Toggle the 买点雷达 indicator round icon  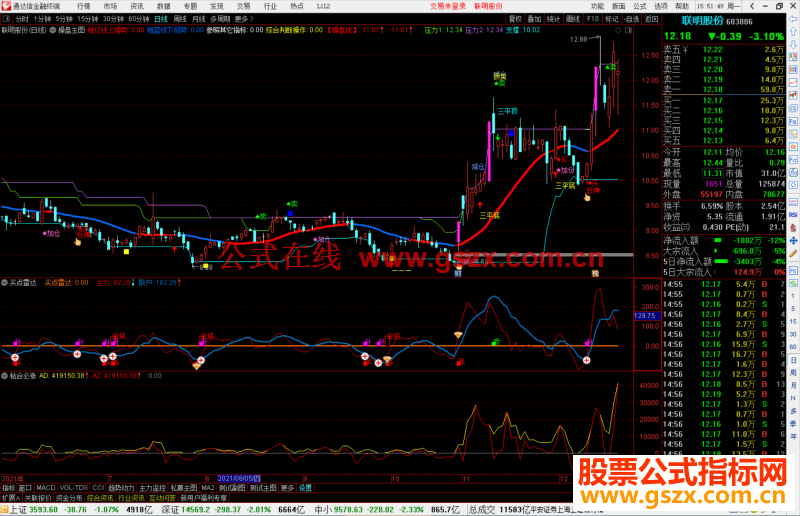[x=5, y=282]
